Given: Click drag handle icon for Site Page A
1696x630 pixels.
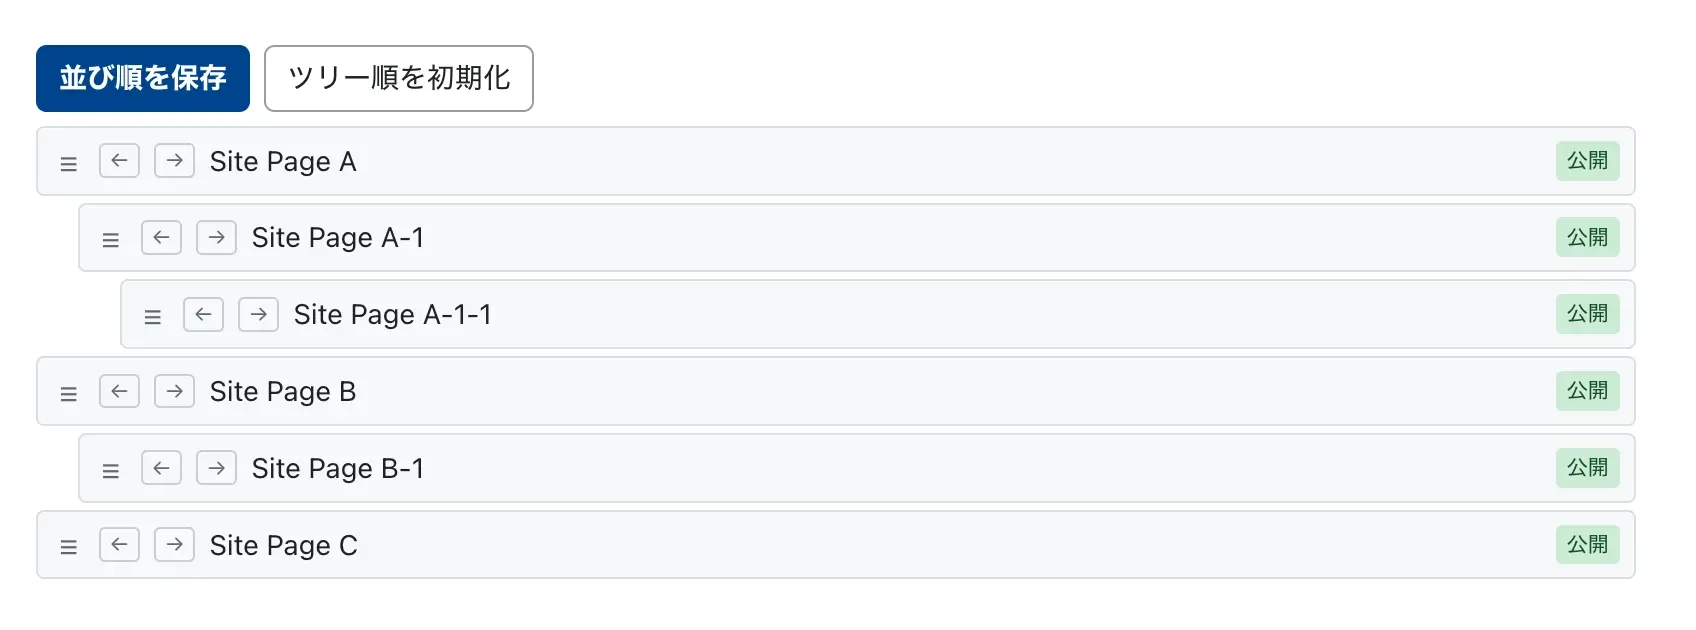Looking at the screenshot, I should (x=69, y=163).
